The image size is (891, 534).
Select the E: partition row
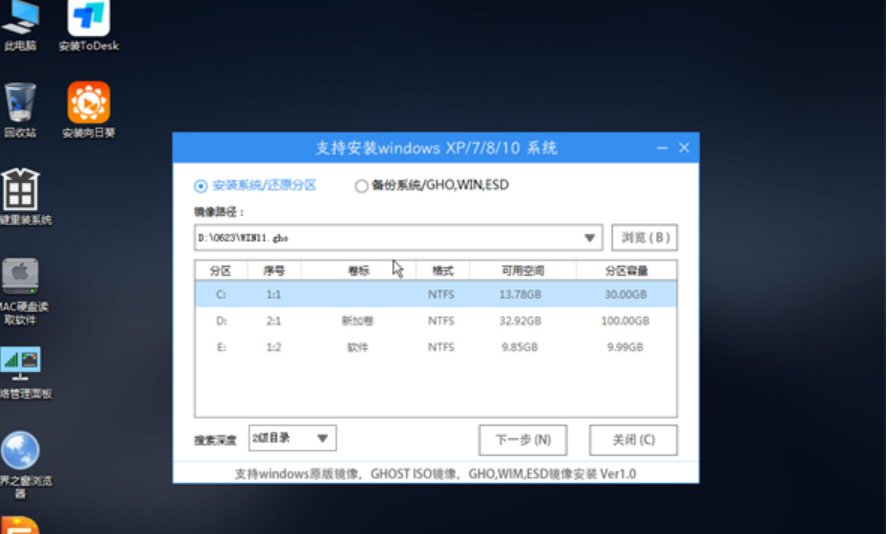point(436,347)
